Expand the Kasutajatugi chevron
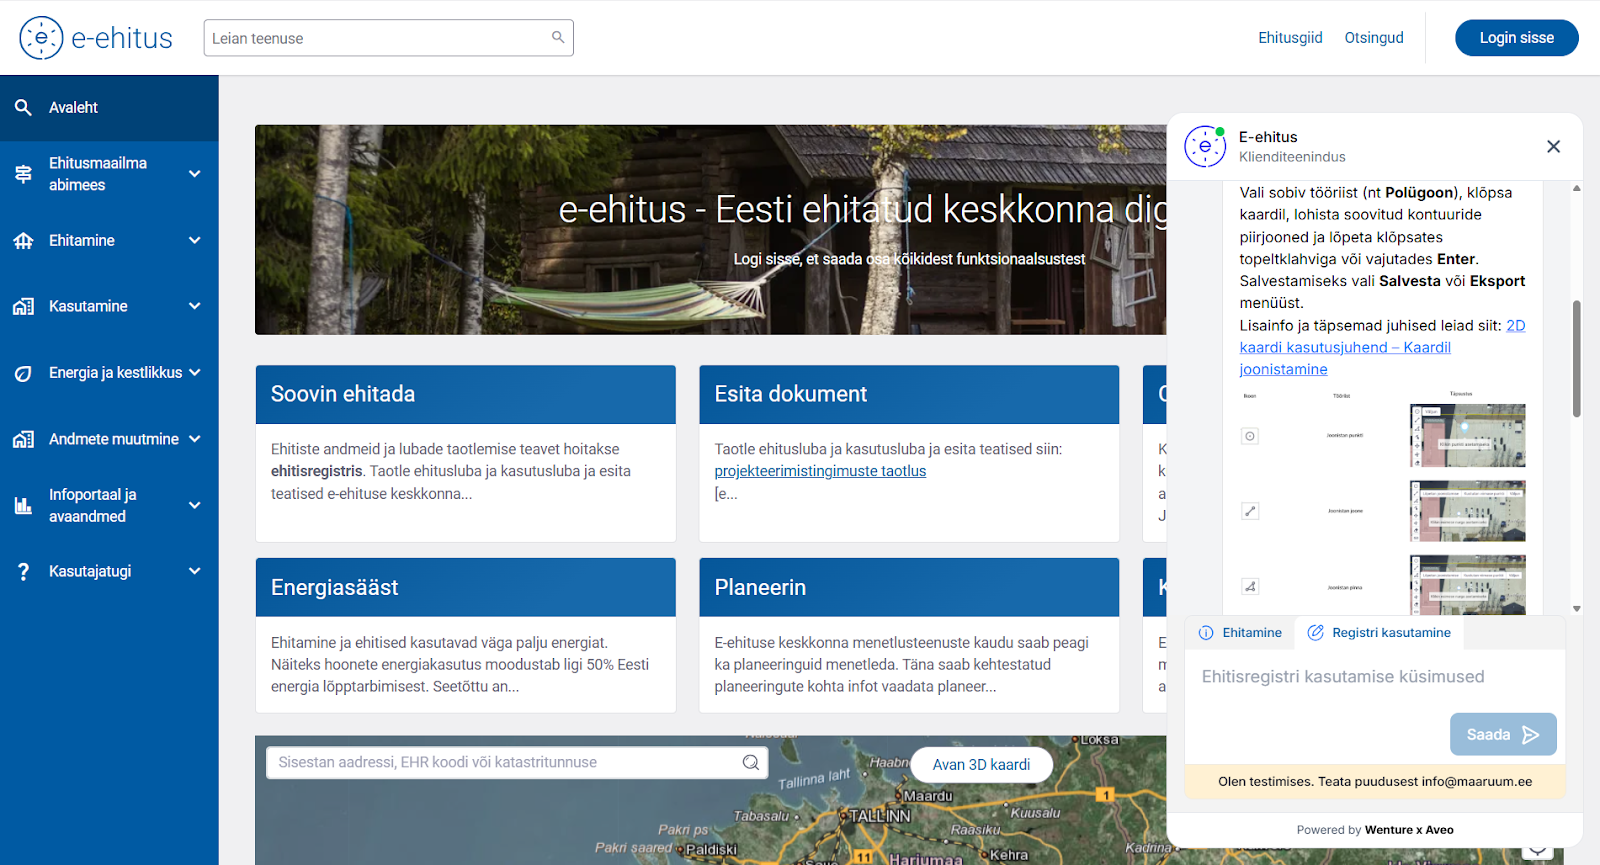This screenshot has height=865, width=1600. (195, 571)
